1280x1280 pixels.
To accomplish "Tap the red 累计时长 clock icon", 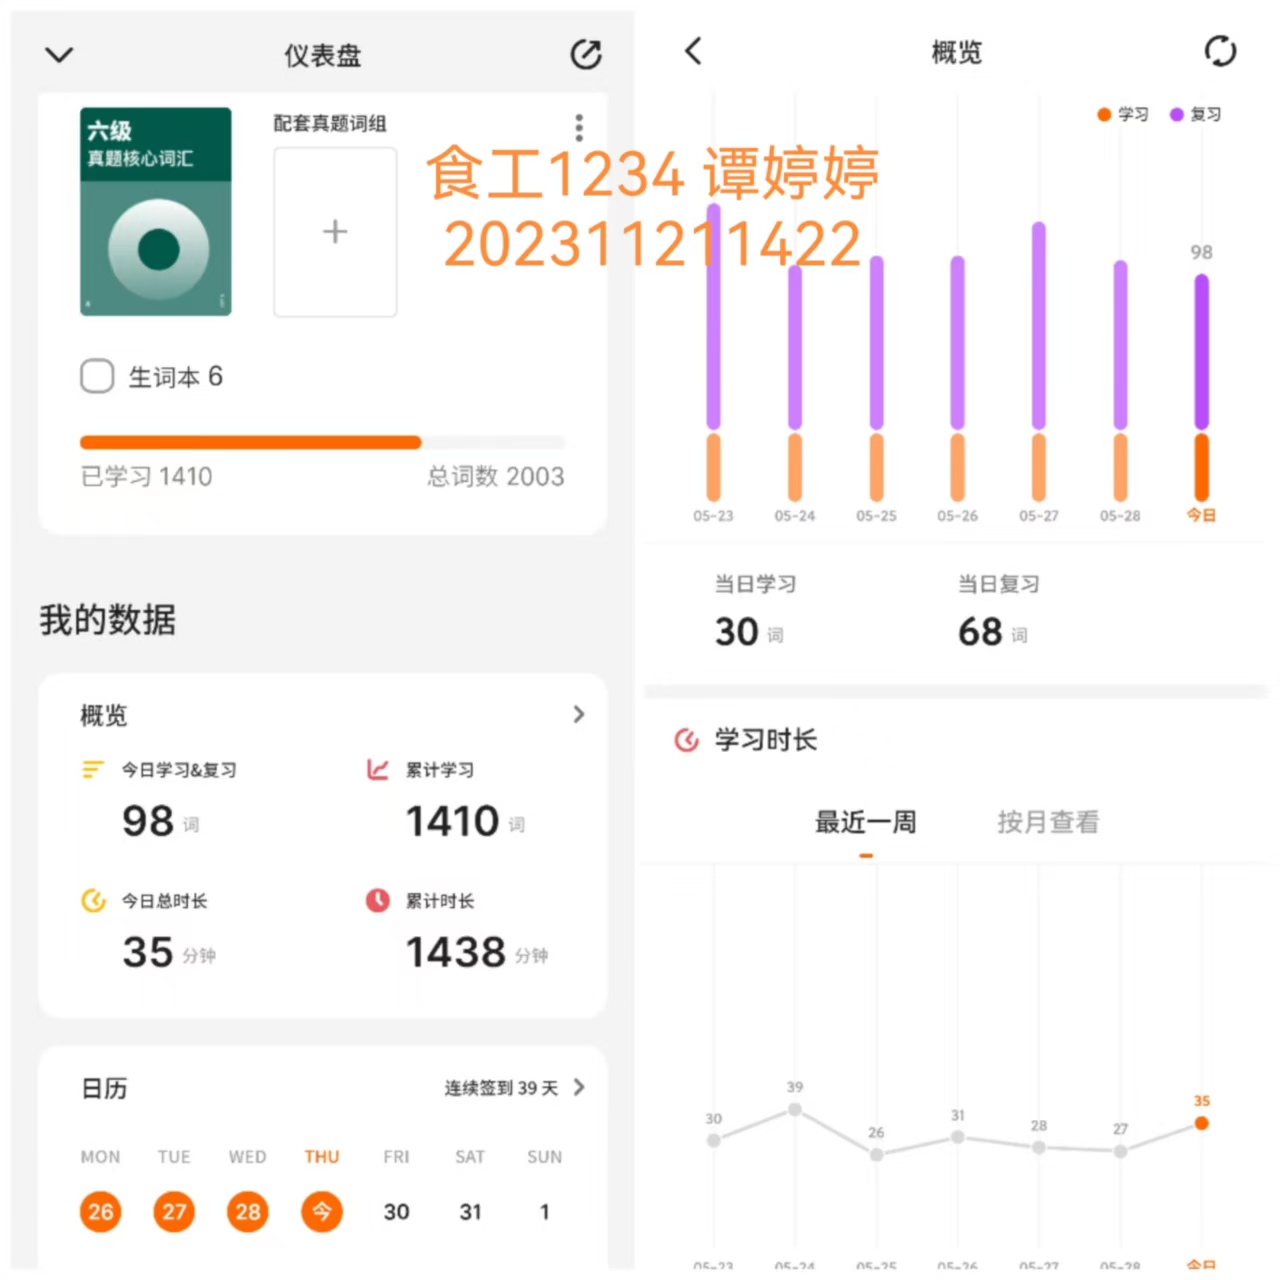I will 377,900.
